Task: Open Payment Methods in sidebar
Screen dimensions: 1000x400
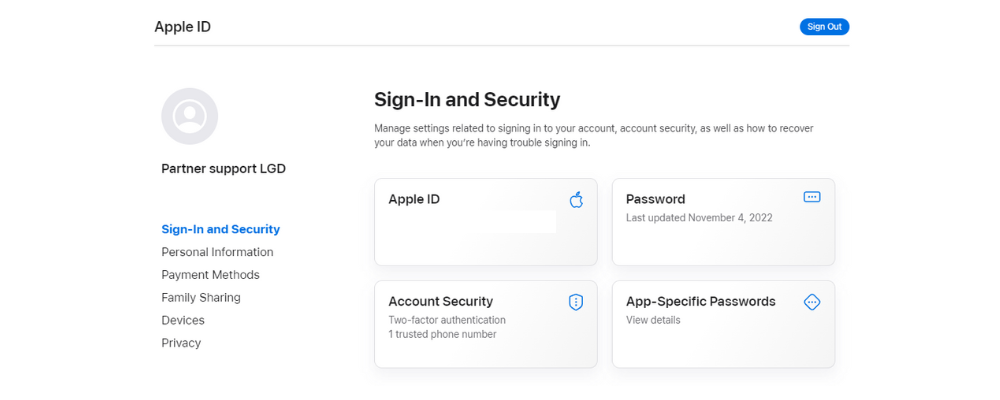Action: click(210, 275)
